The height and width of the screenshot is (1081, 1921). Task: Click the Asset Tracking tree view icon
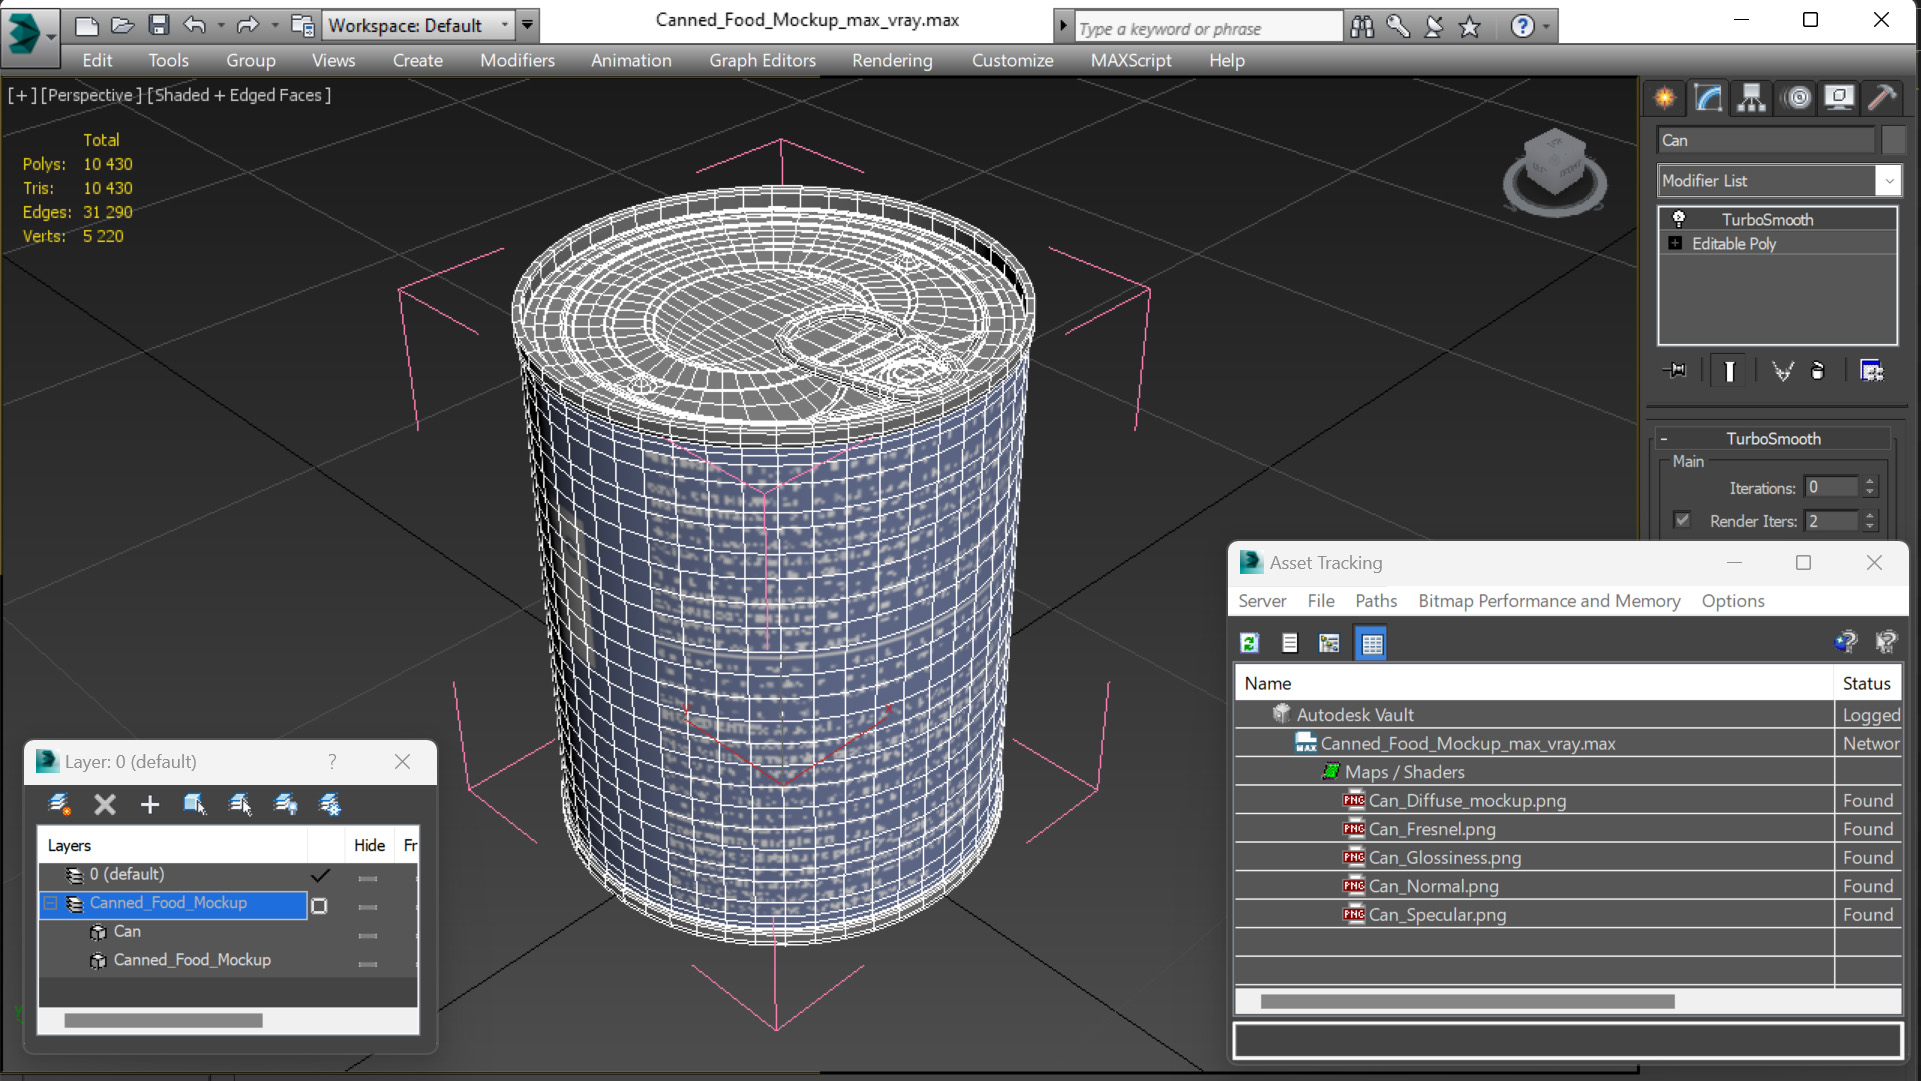[1329, 643]
